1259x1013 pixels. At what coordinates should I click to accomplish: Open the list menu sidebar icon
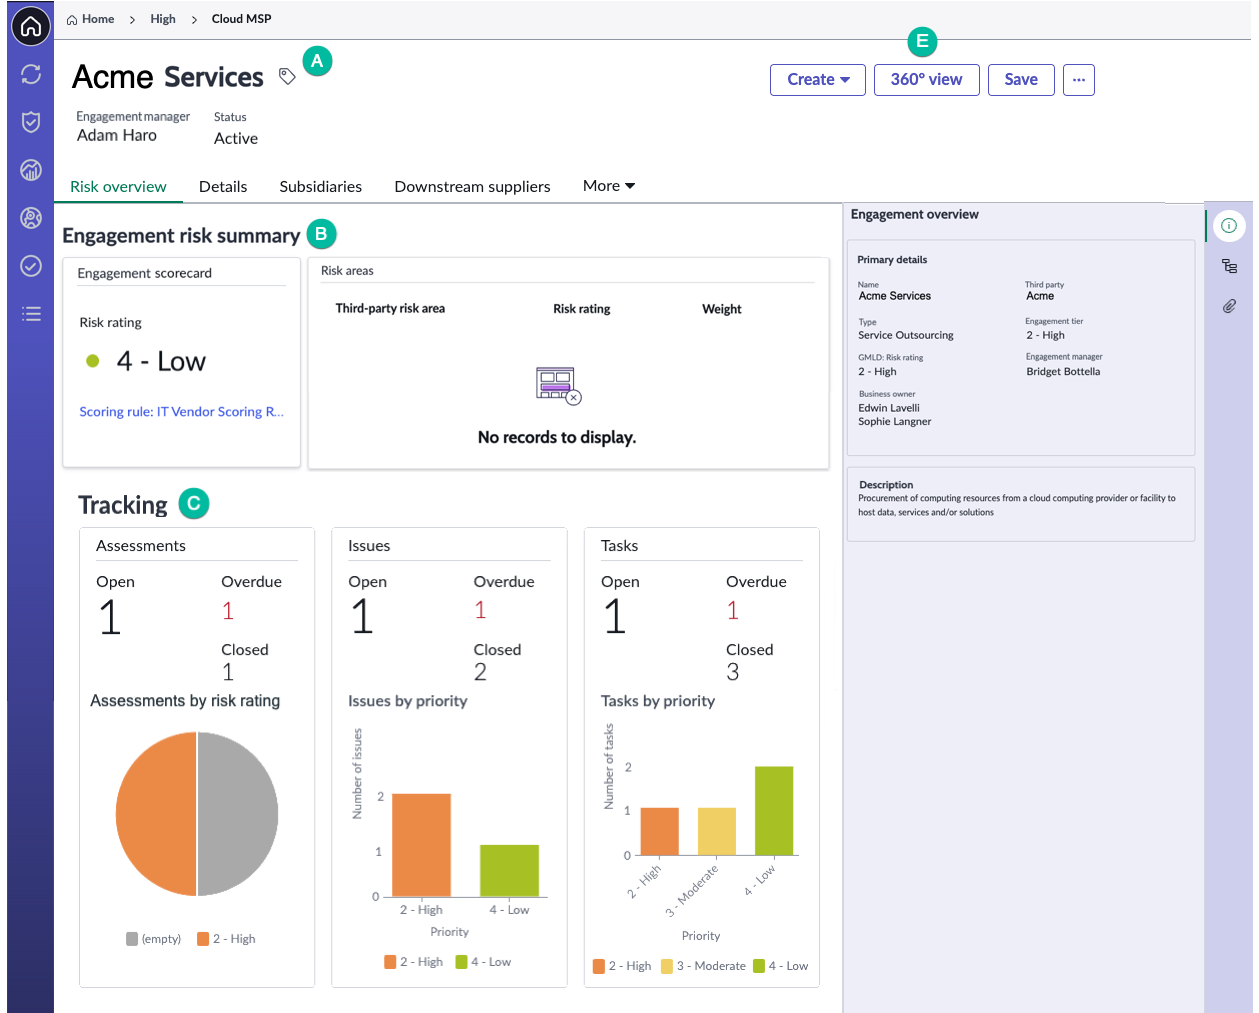31,314
